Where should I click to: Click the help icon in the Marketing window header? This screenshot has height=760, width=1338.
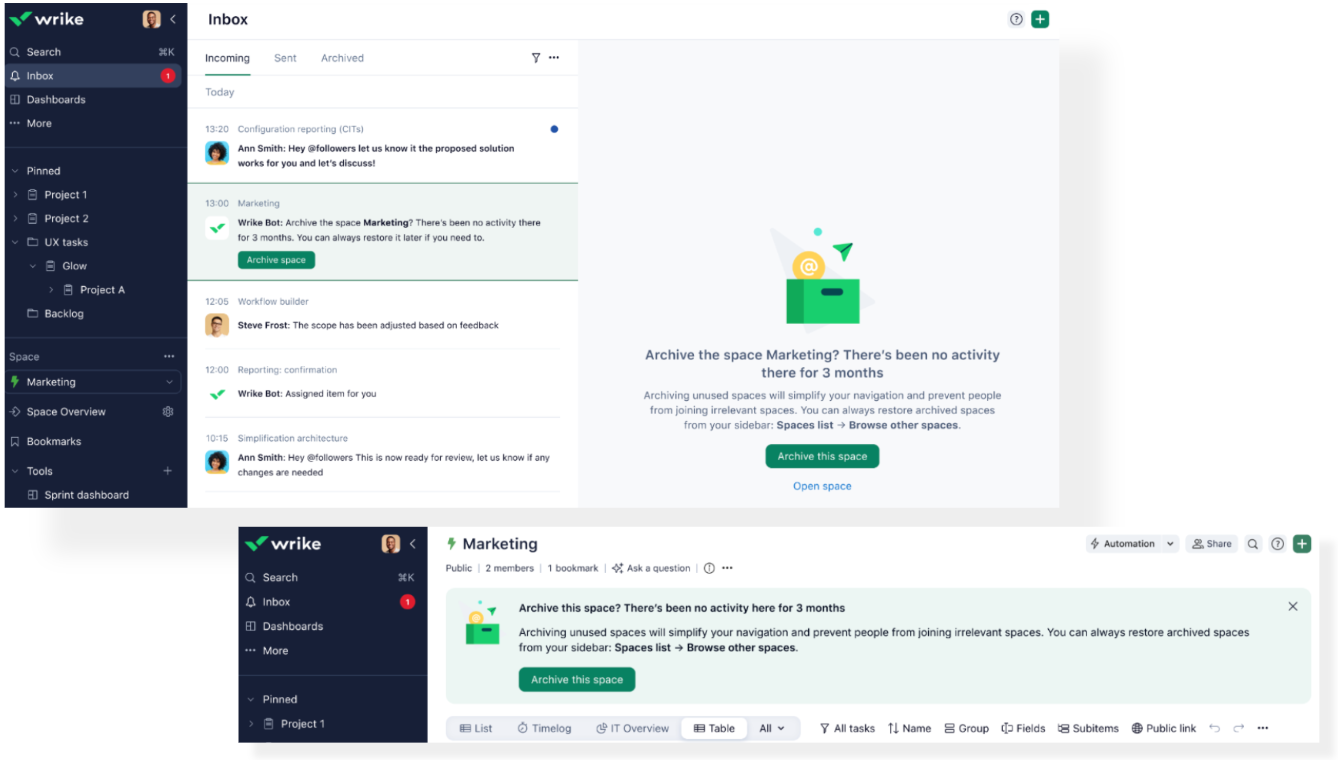[1277, 544]
